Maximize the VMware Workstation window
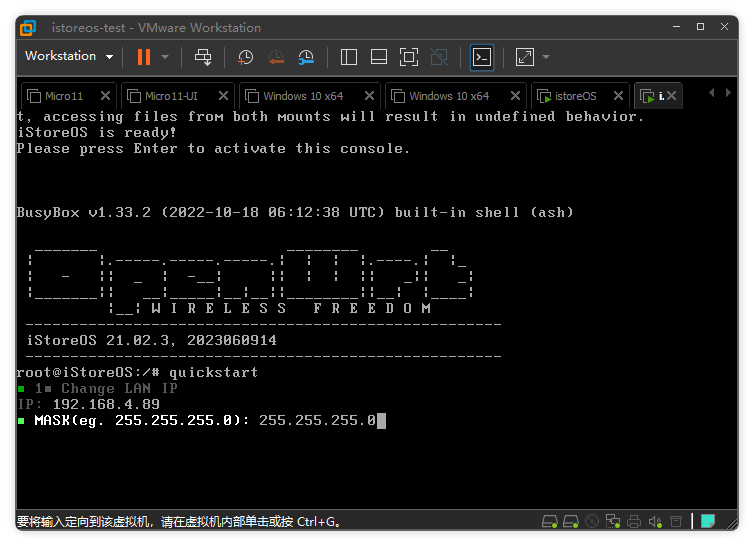Image resolution: width=754 pixels, height=546 pixels. click(x=701, y=27)
